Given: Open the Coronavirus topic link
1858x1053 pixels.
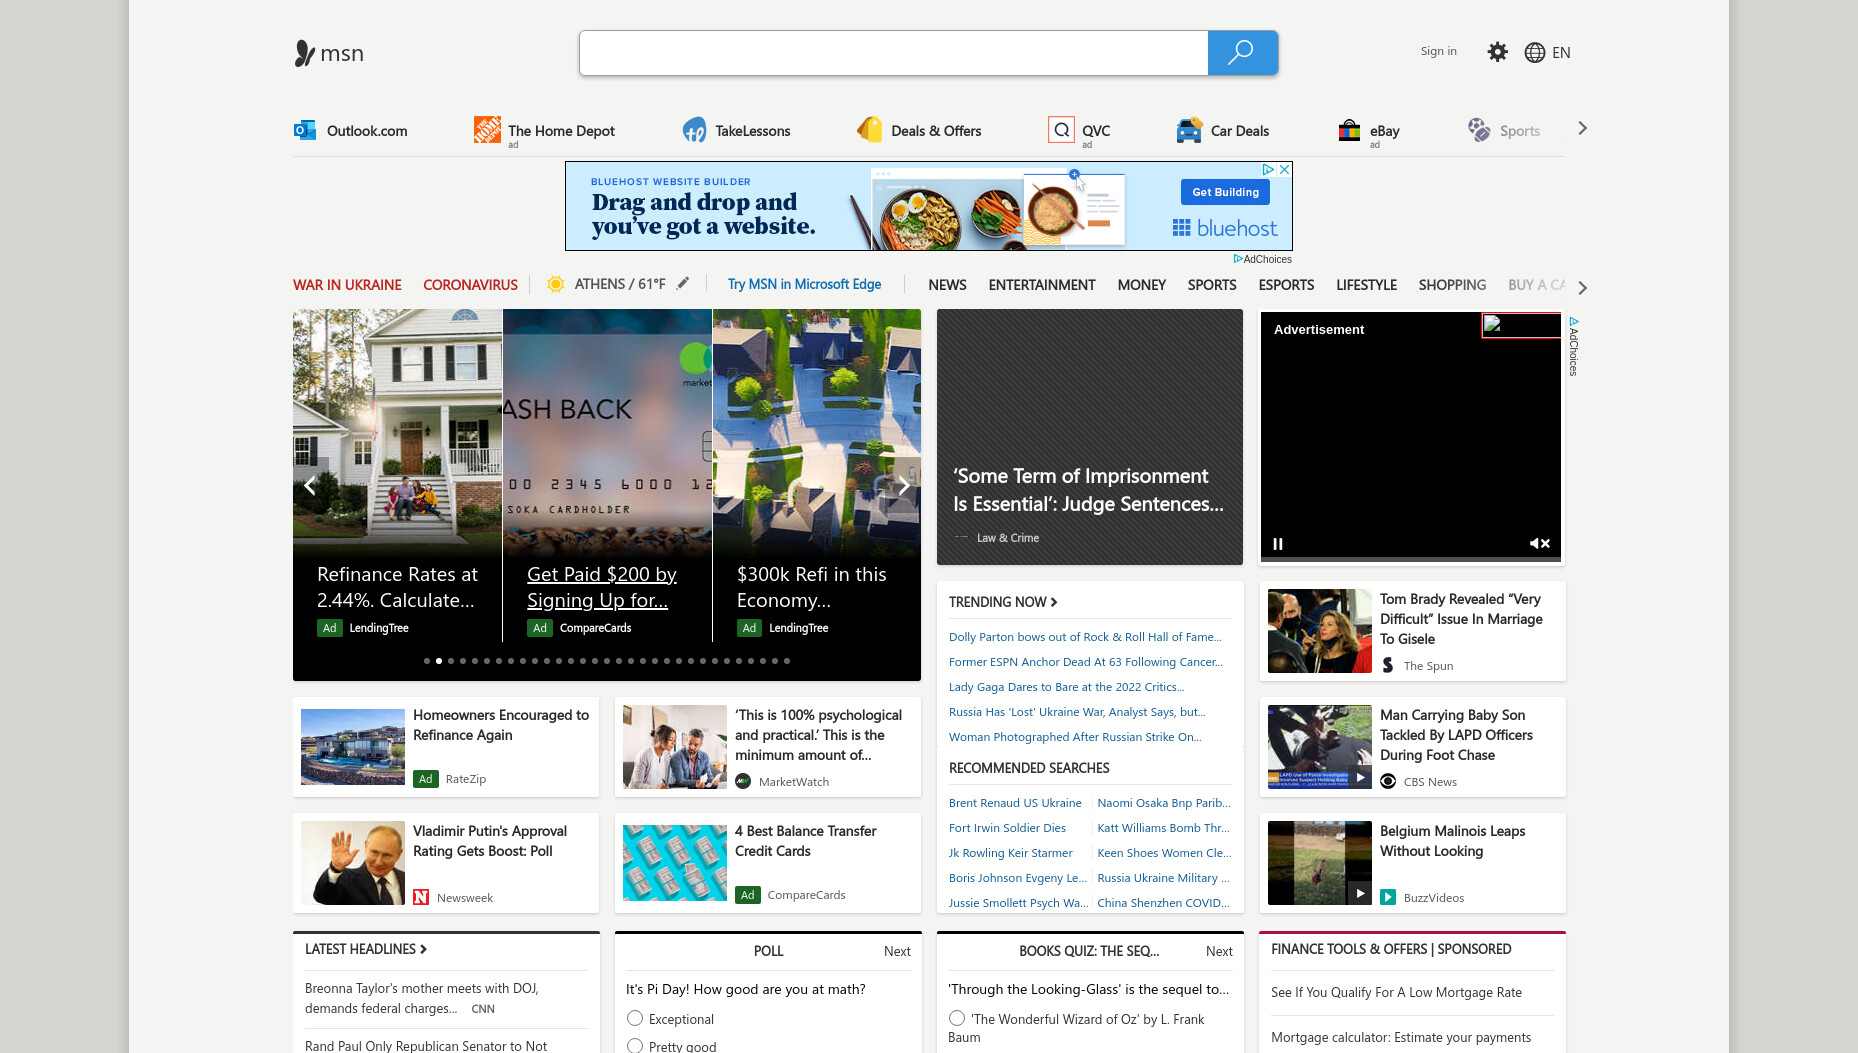Looking at the screenshot, I should pos(470,285).
